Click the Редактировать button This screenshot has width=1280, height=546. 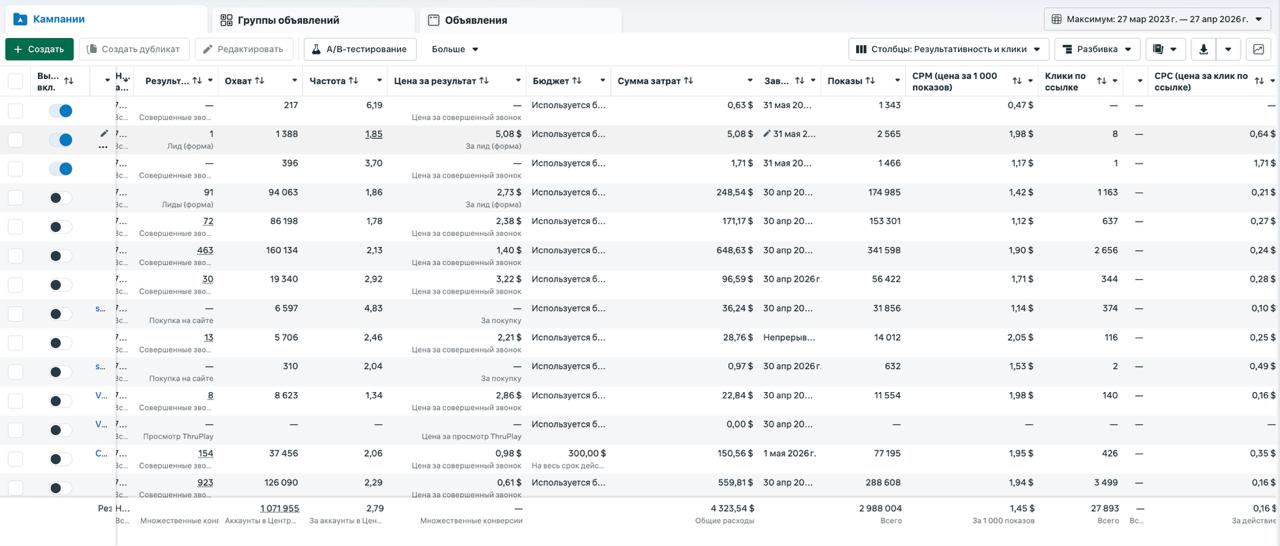coord(244,49)
